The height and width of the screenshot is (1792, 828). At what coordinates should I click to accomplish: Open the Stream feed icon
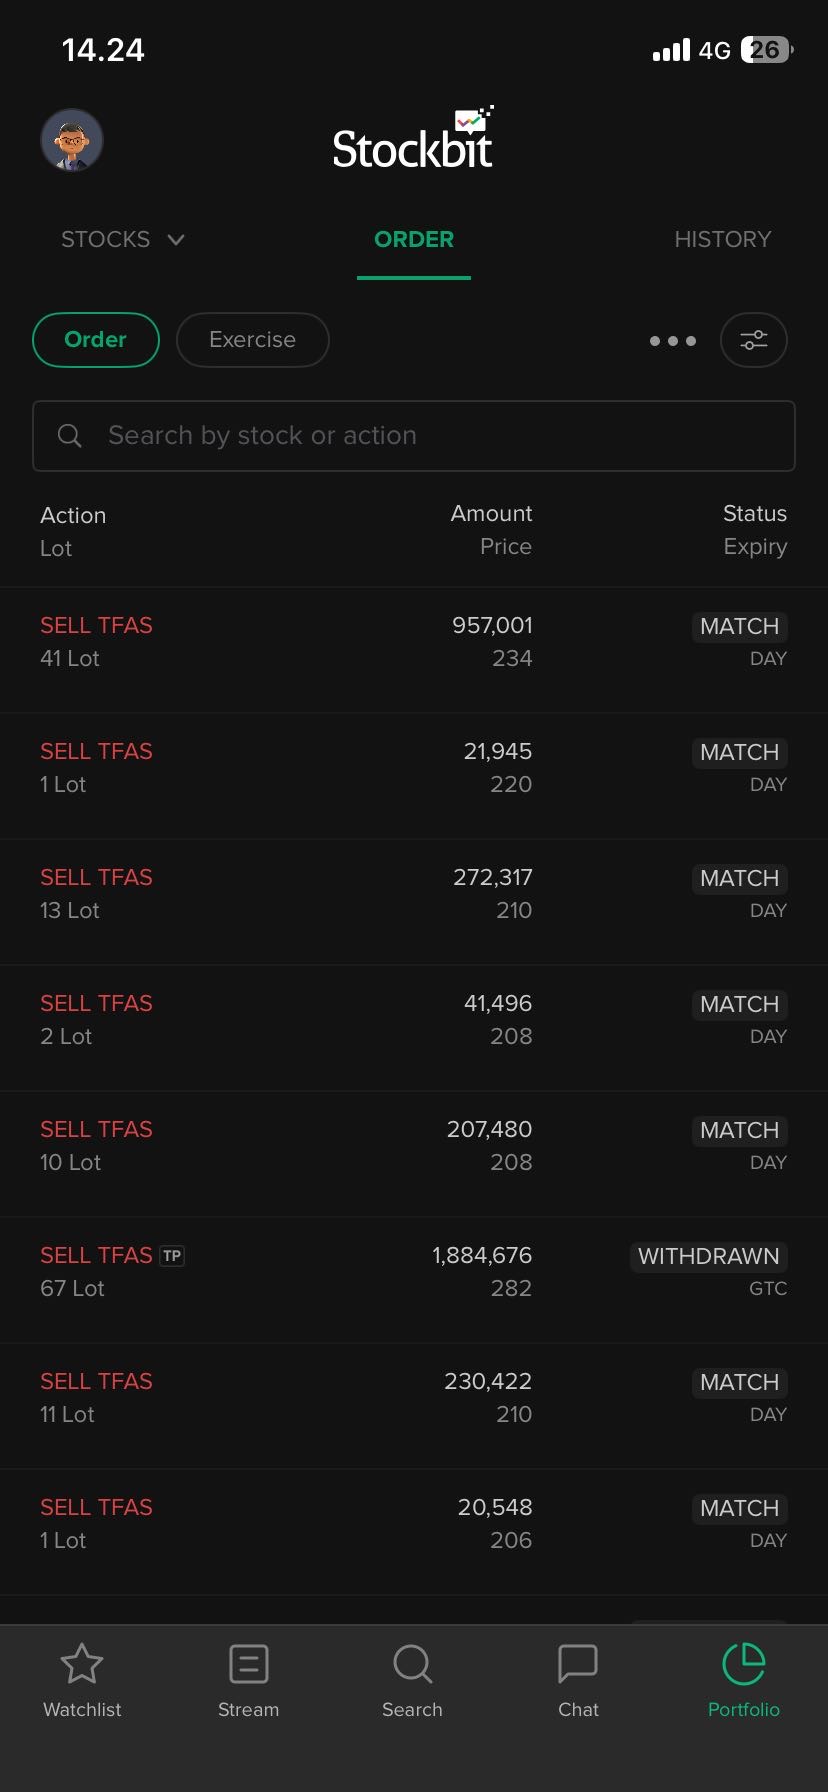[248, 1665]
